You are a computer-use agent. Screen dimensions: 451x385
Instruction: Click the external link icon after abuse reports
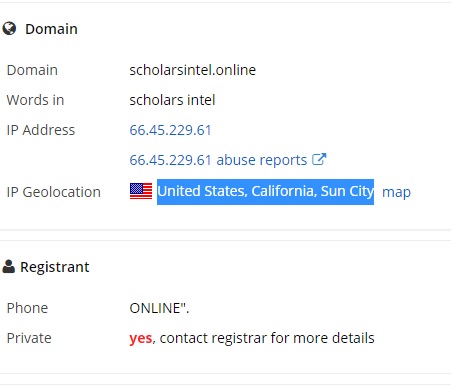click(319, 159)
